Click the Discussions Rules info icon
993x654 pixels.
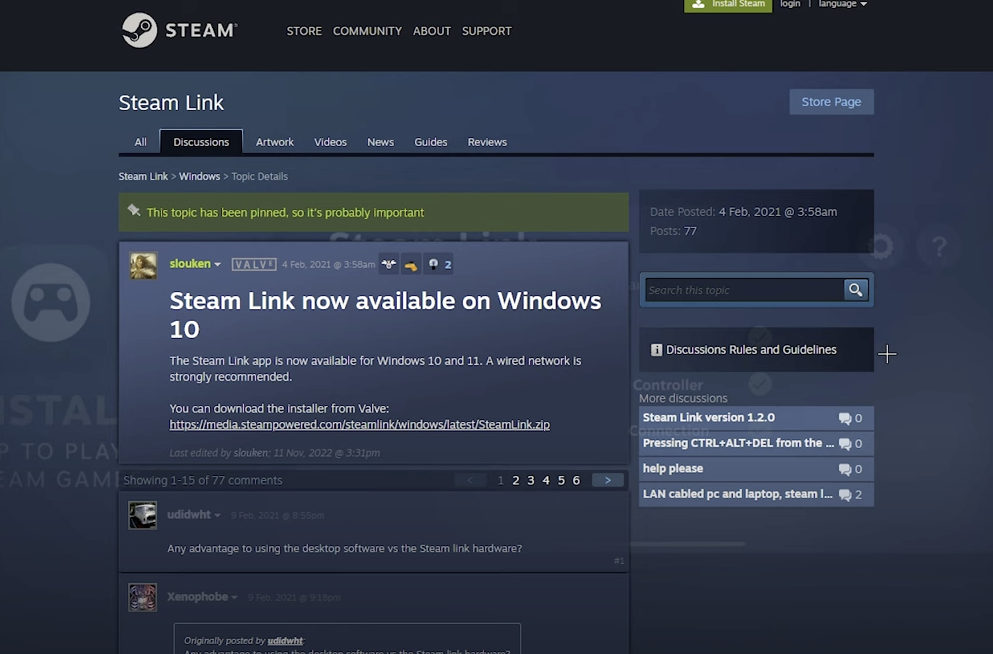656,349
